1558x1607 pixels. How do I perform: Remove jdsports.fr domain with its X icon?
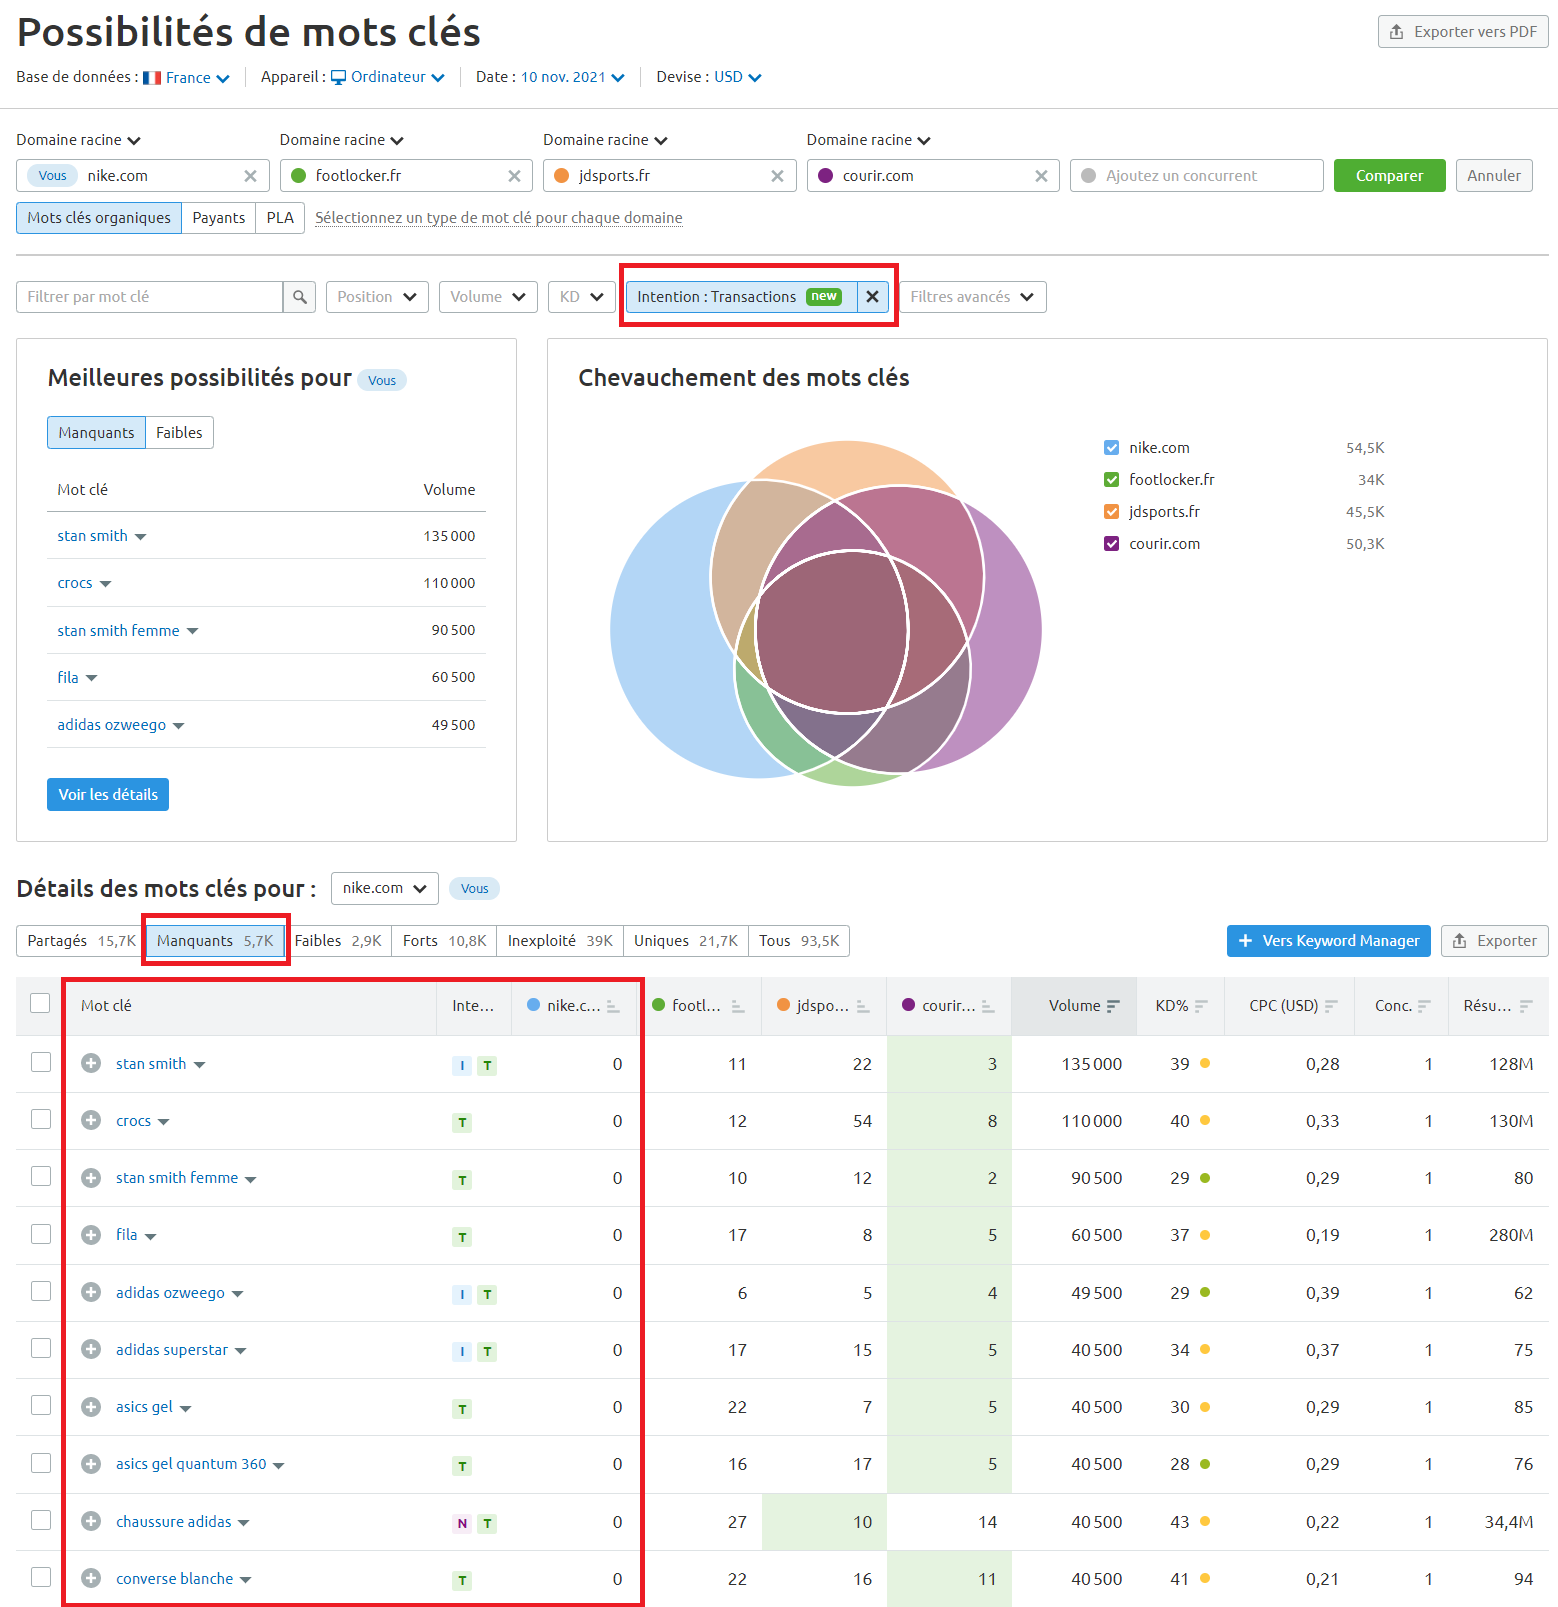[x=777, y=176]
